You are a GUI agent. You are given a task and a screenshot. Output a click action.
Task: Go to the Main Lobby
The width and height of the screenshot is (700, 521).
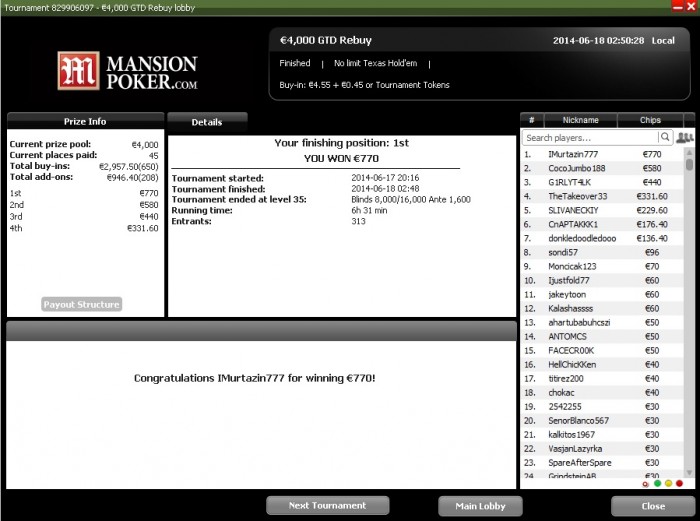[x=480, y=506]
